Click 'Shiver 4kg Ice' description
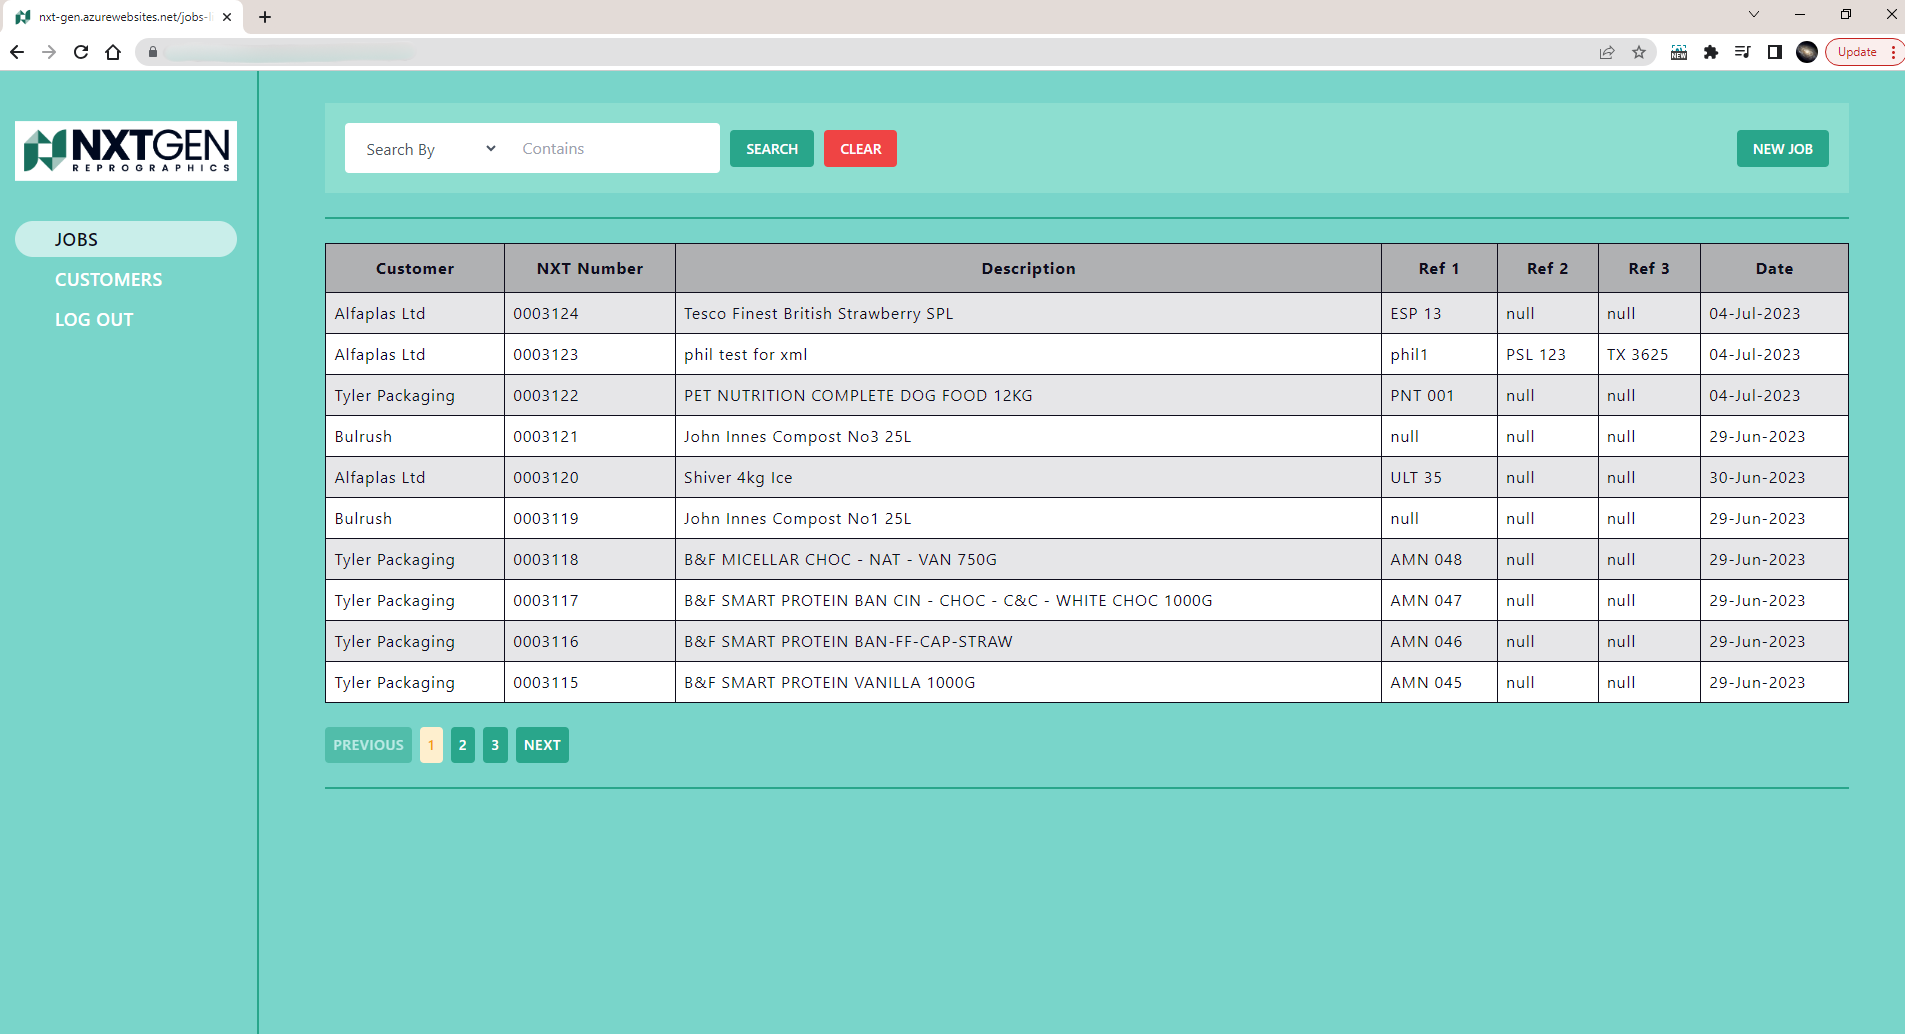Screen dimensions: 1905x1034 [x=738, y=478]
